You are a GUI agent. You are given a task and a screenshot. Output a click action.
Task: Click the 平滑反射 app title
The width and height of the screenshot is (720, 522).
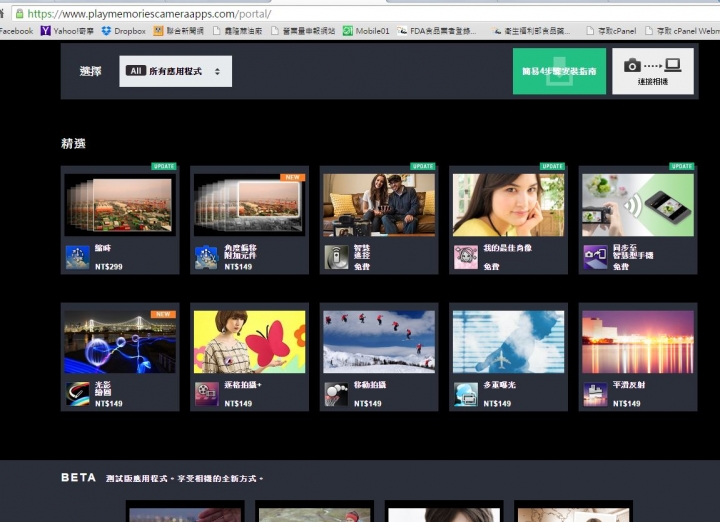pos(629,385)
